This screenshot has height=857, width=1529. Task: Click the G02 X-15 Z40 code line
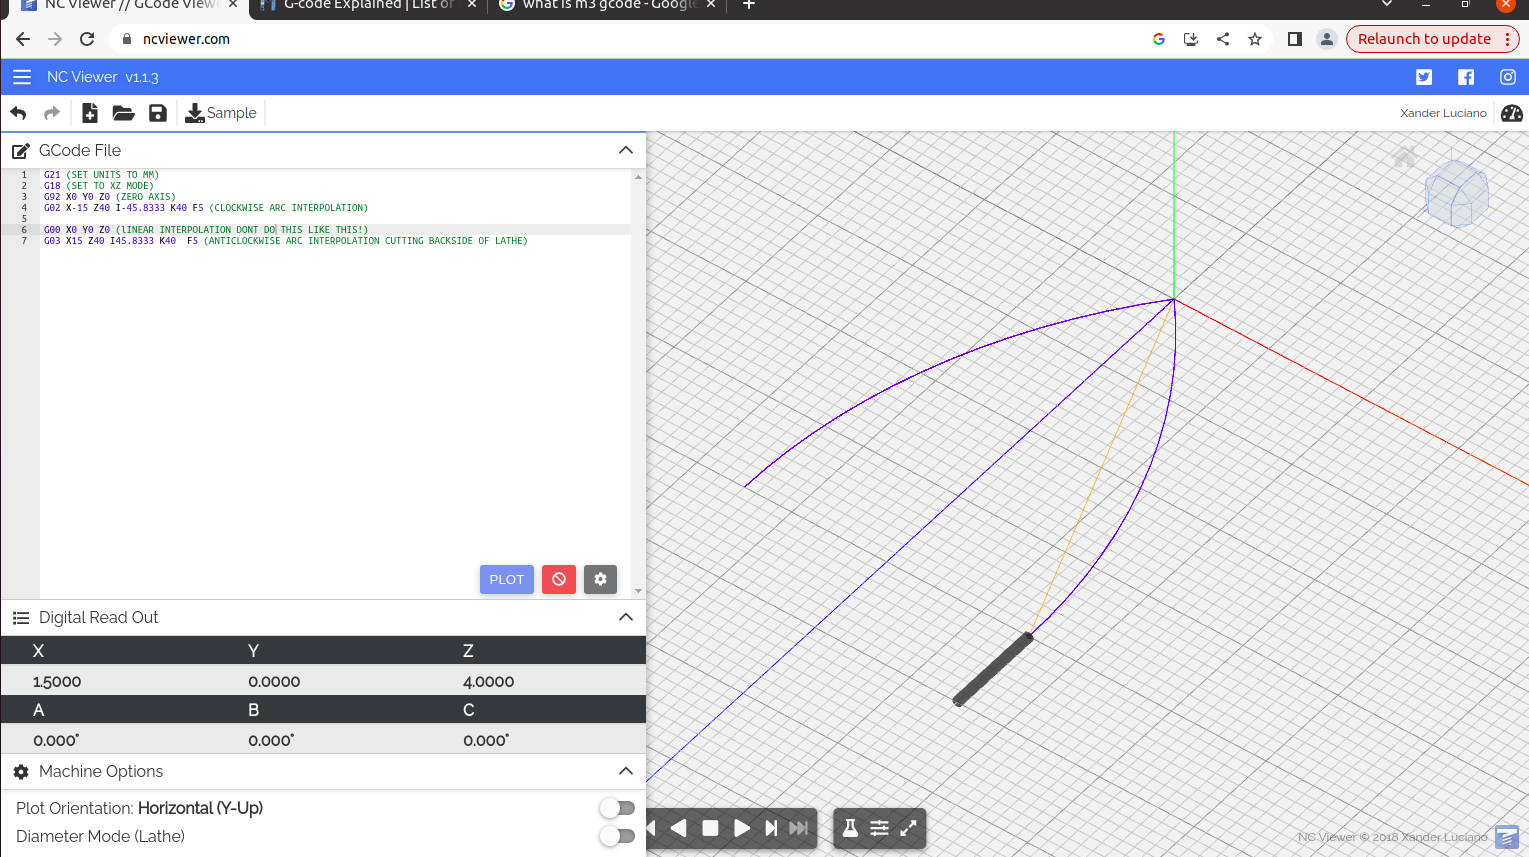[206, 208]
